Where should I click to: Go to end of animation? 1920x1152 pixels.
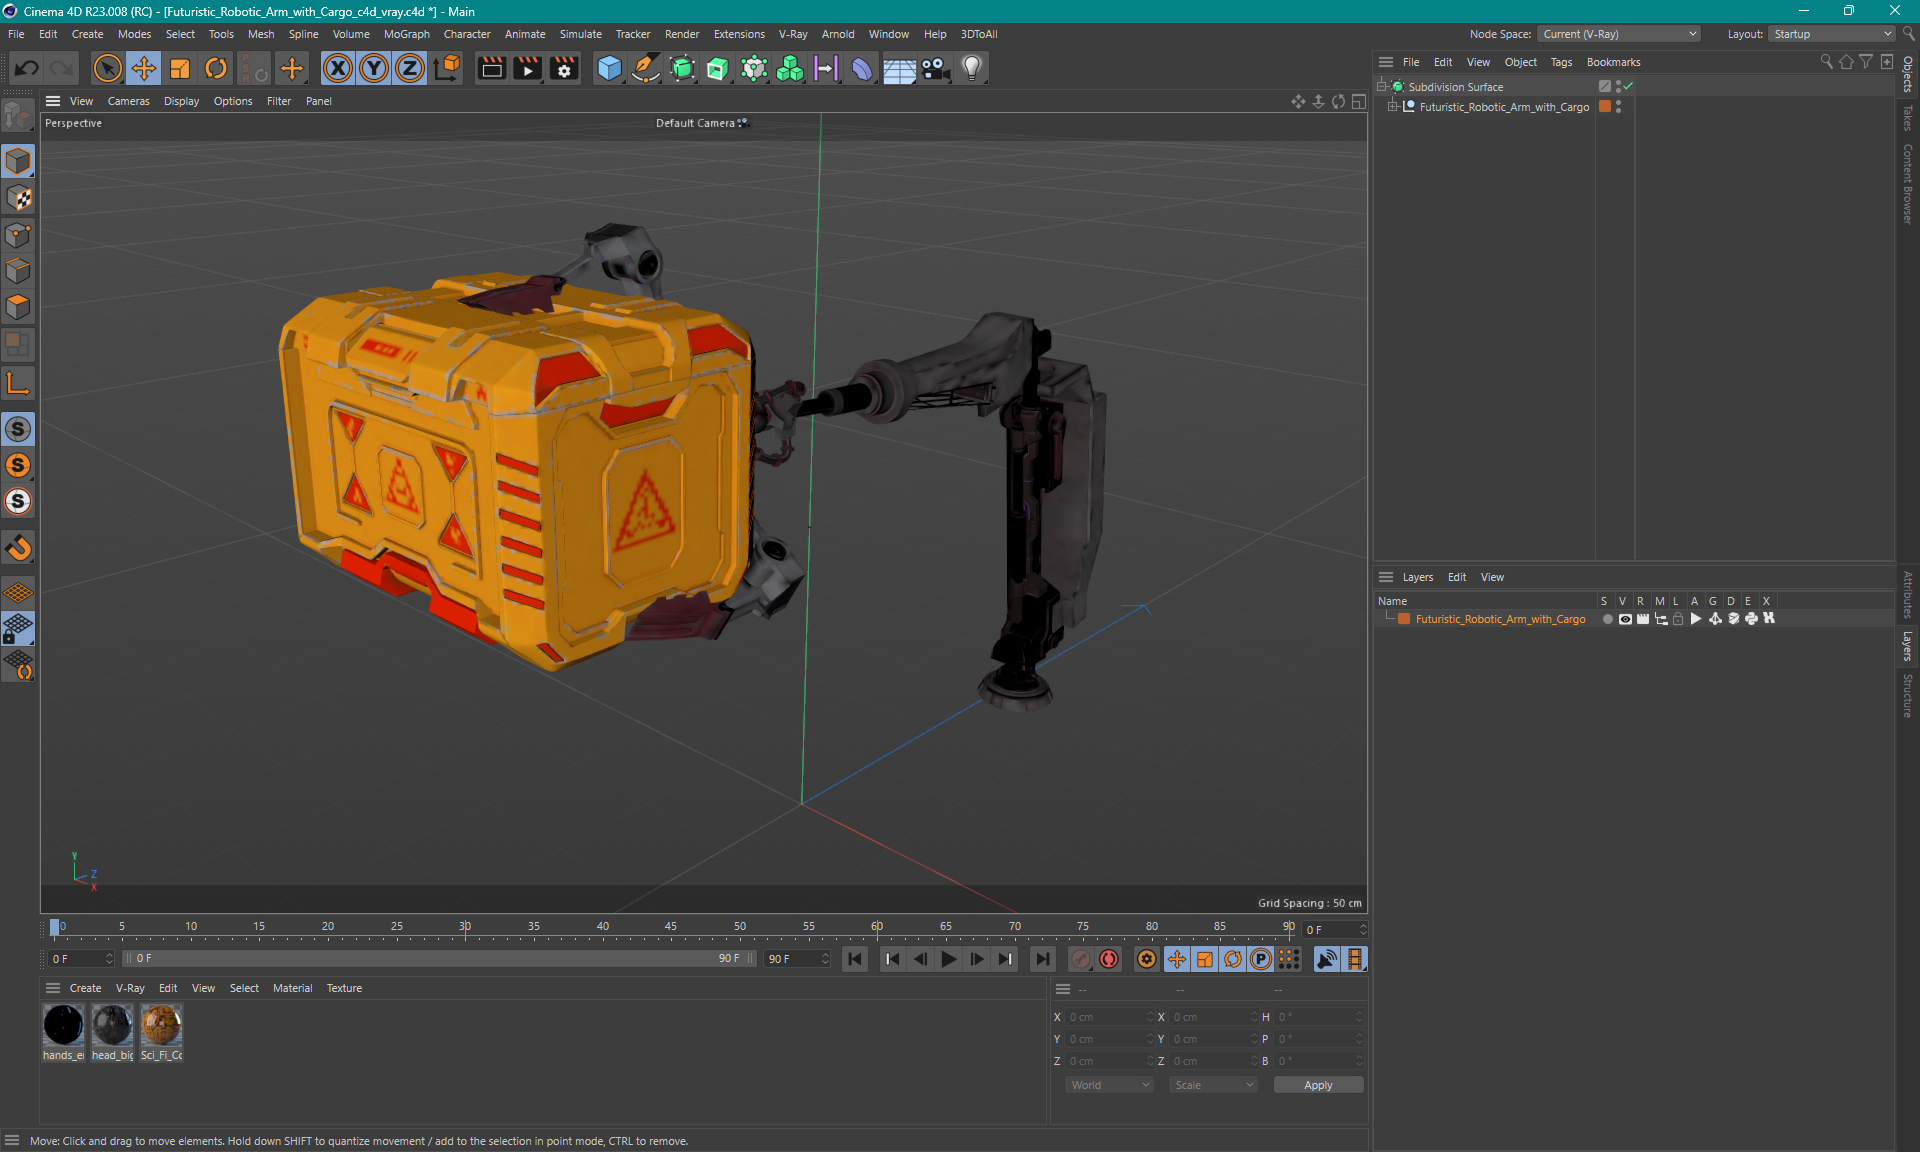tap(1042, 959)
